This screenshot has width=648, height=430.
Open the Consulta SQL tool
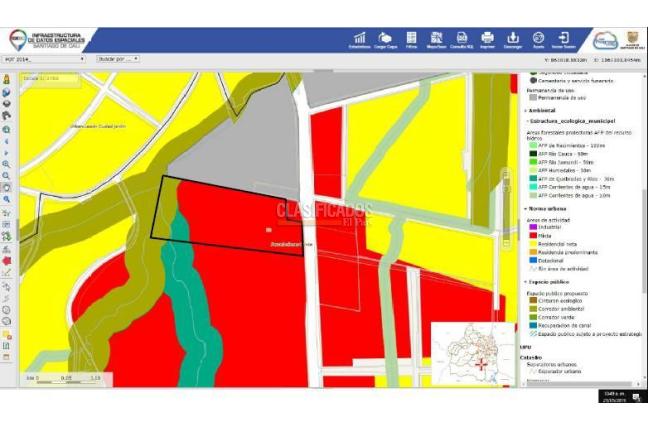(x=462, y=40)
